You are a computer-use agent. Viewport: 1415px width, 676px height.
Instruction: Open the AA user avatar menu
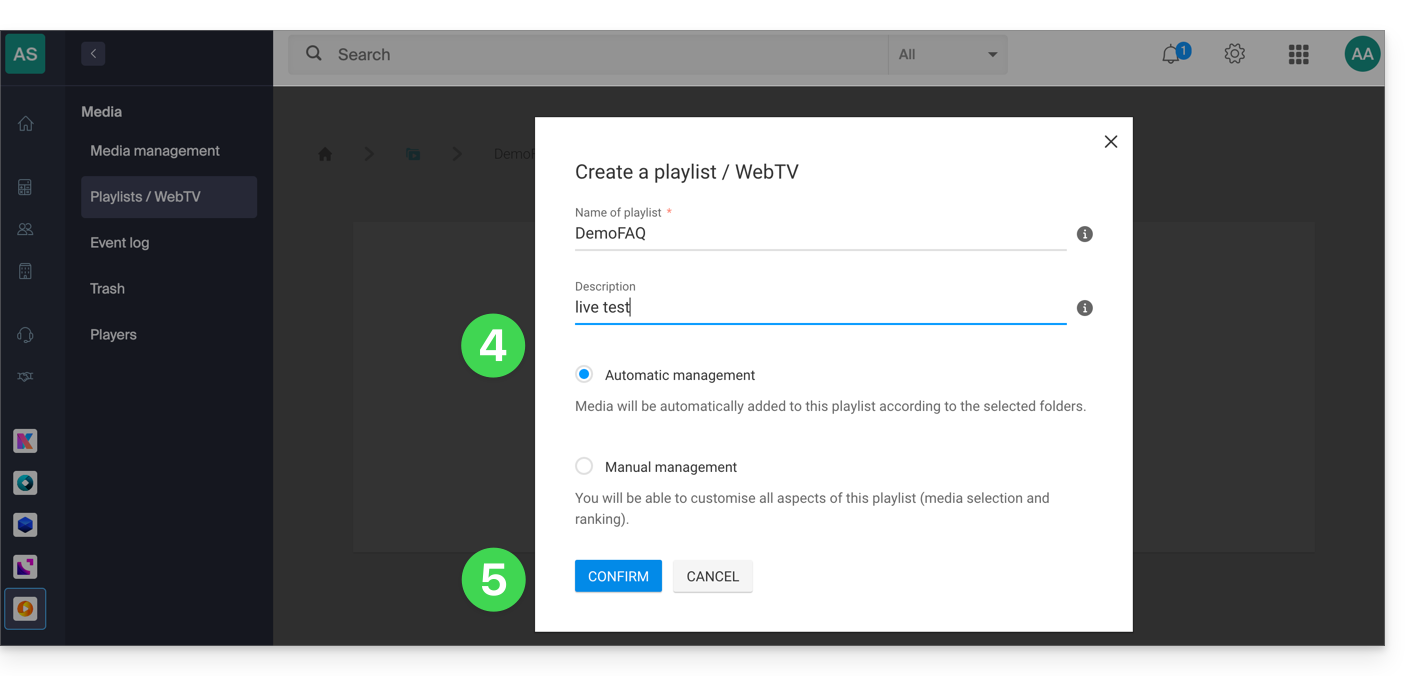1362,55
